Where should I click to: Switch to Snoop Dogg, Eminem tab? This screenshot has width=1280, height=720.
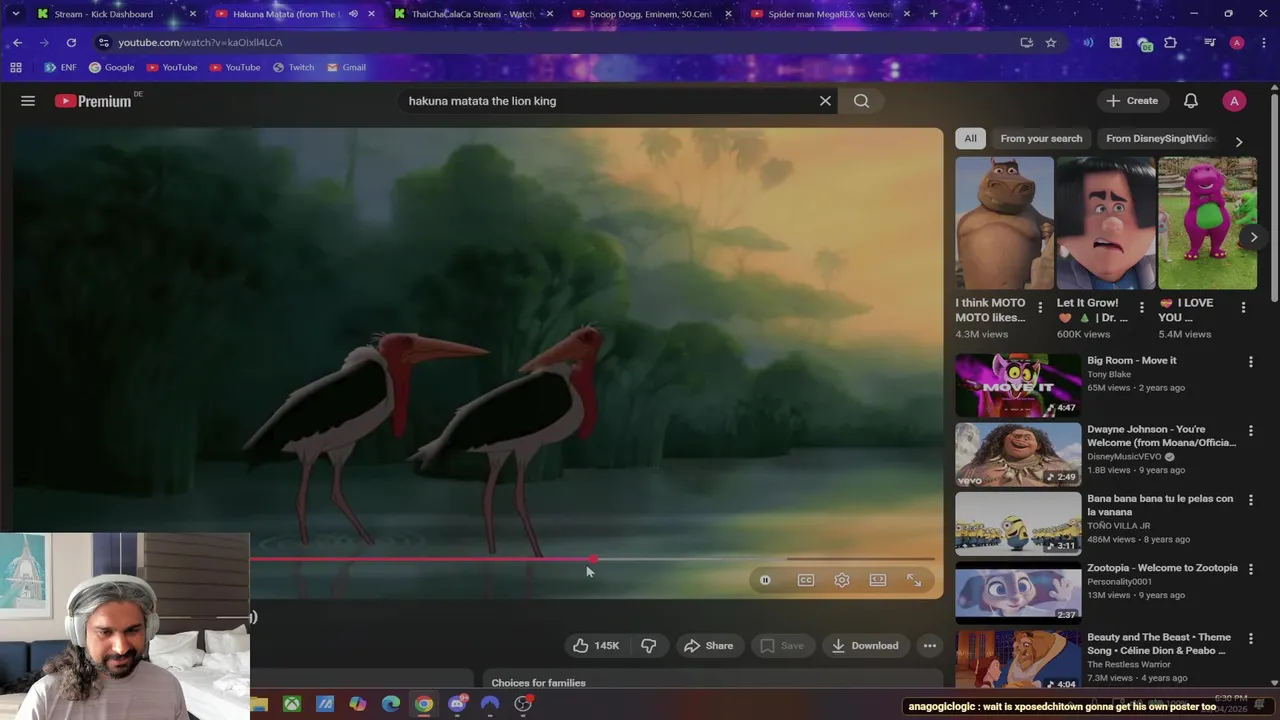(651, 14)
